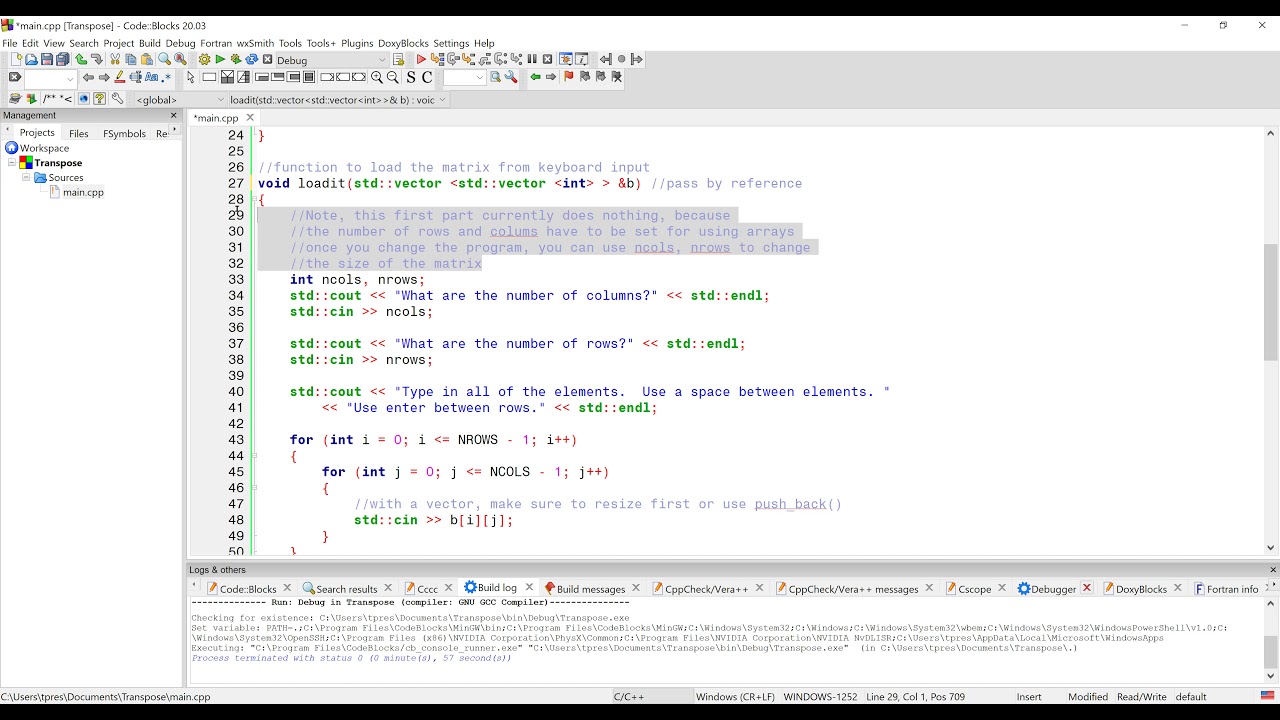This screenshot has width=1280, height=720.
Task: Open the global scope dropdown
Action: (179, 100)
